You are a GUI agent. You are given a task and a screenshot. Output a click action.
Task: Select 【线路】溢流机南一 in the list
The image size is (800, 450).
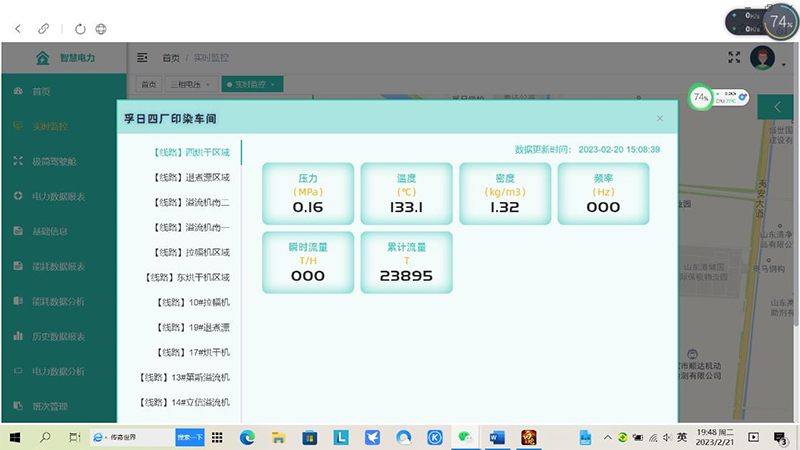click(191, 227)
